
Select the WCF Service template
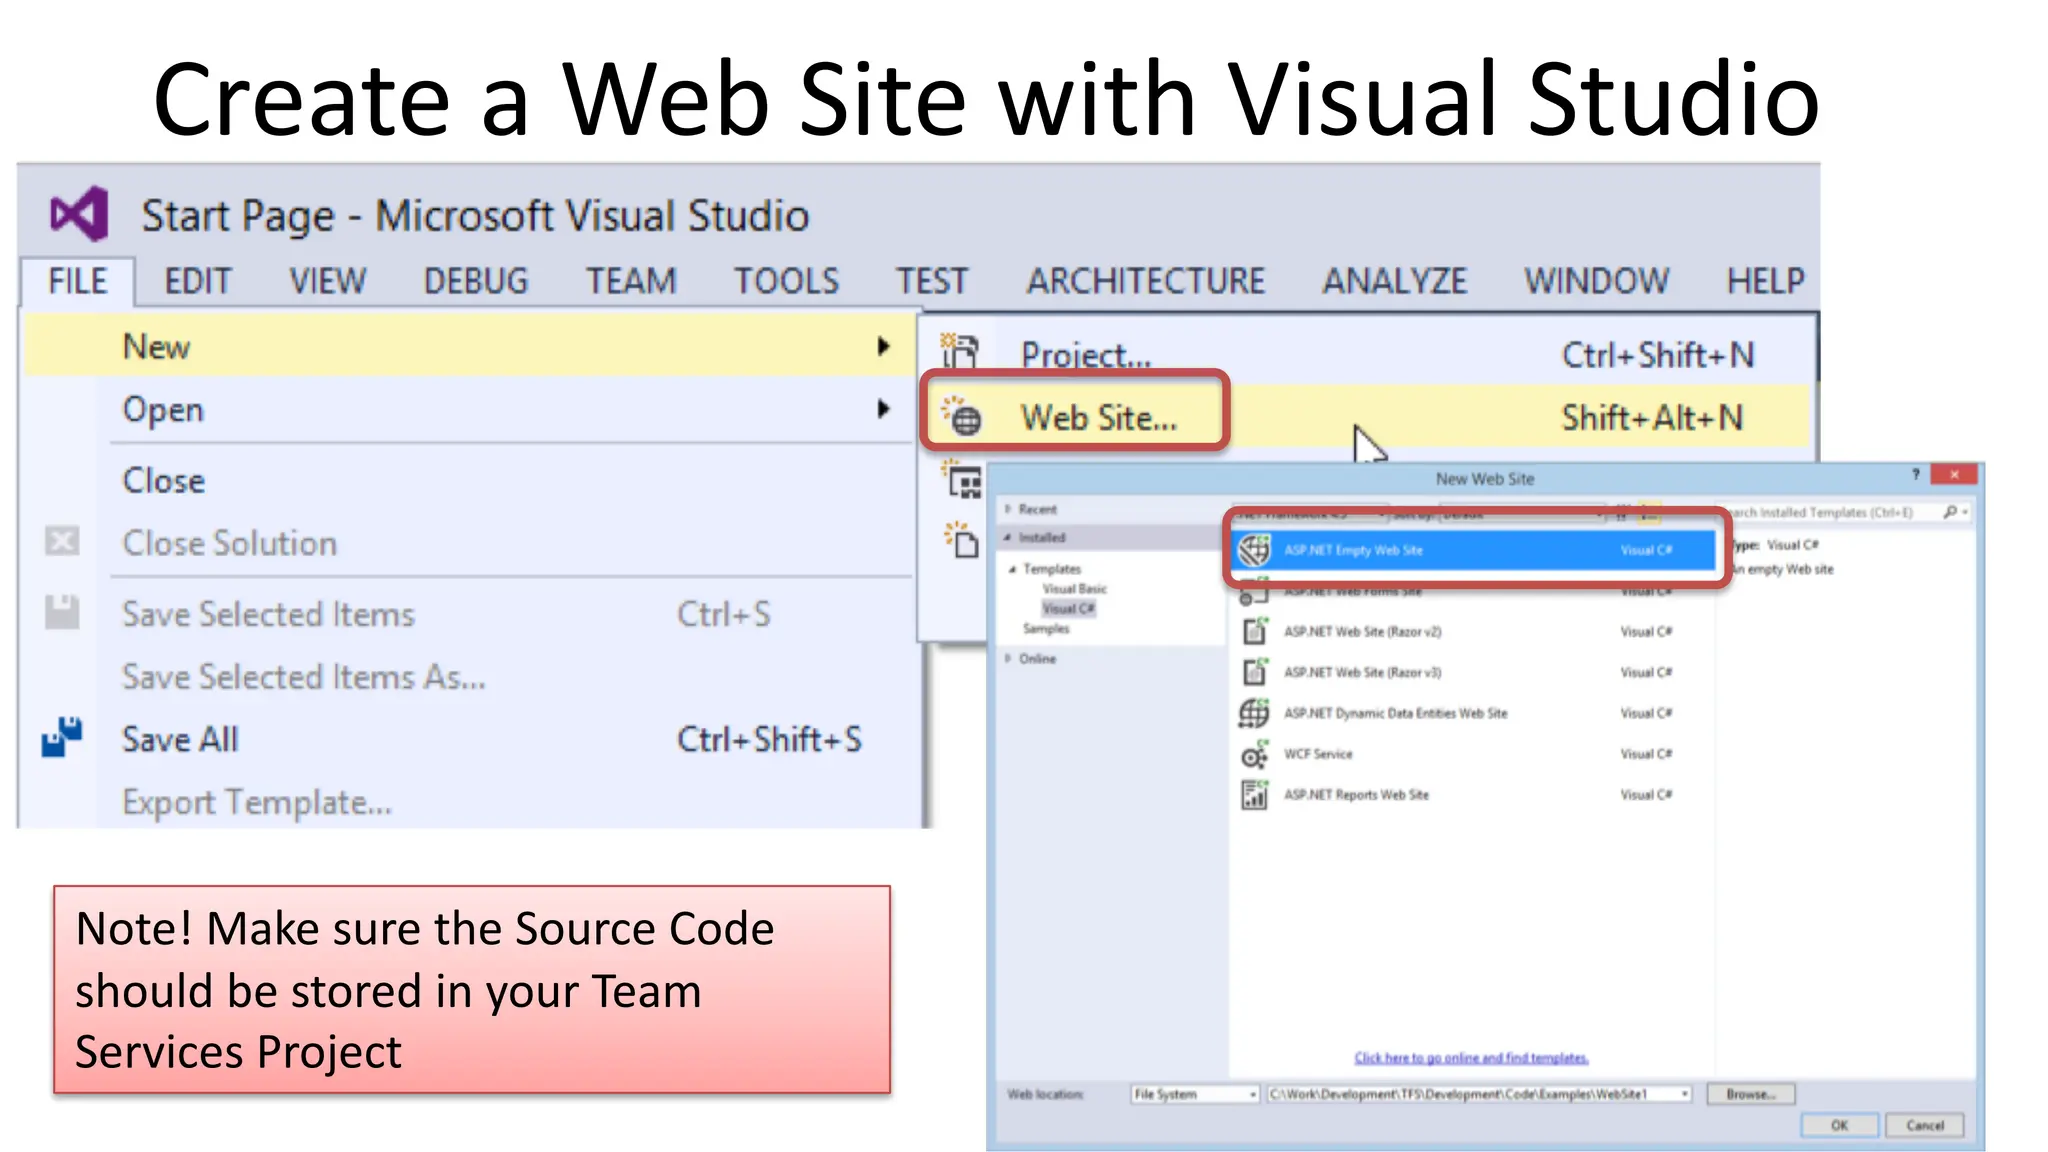coord(1472,754)
